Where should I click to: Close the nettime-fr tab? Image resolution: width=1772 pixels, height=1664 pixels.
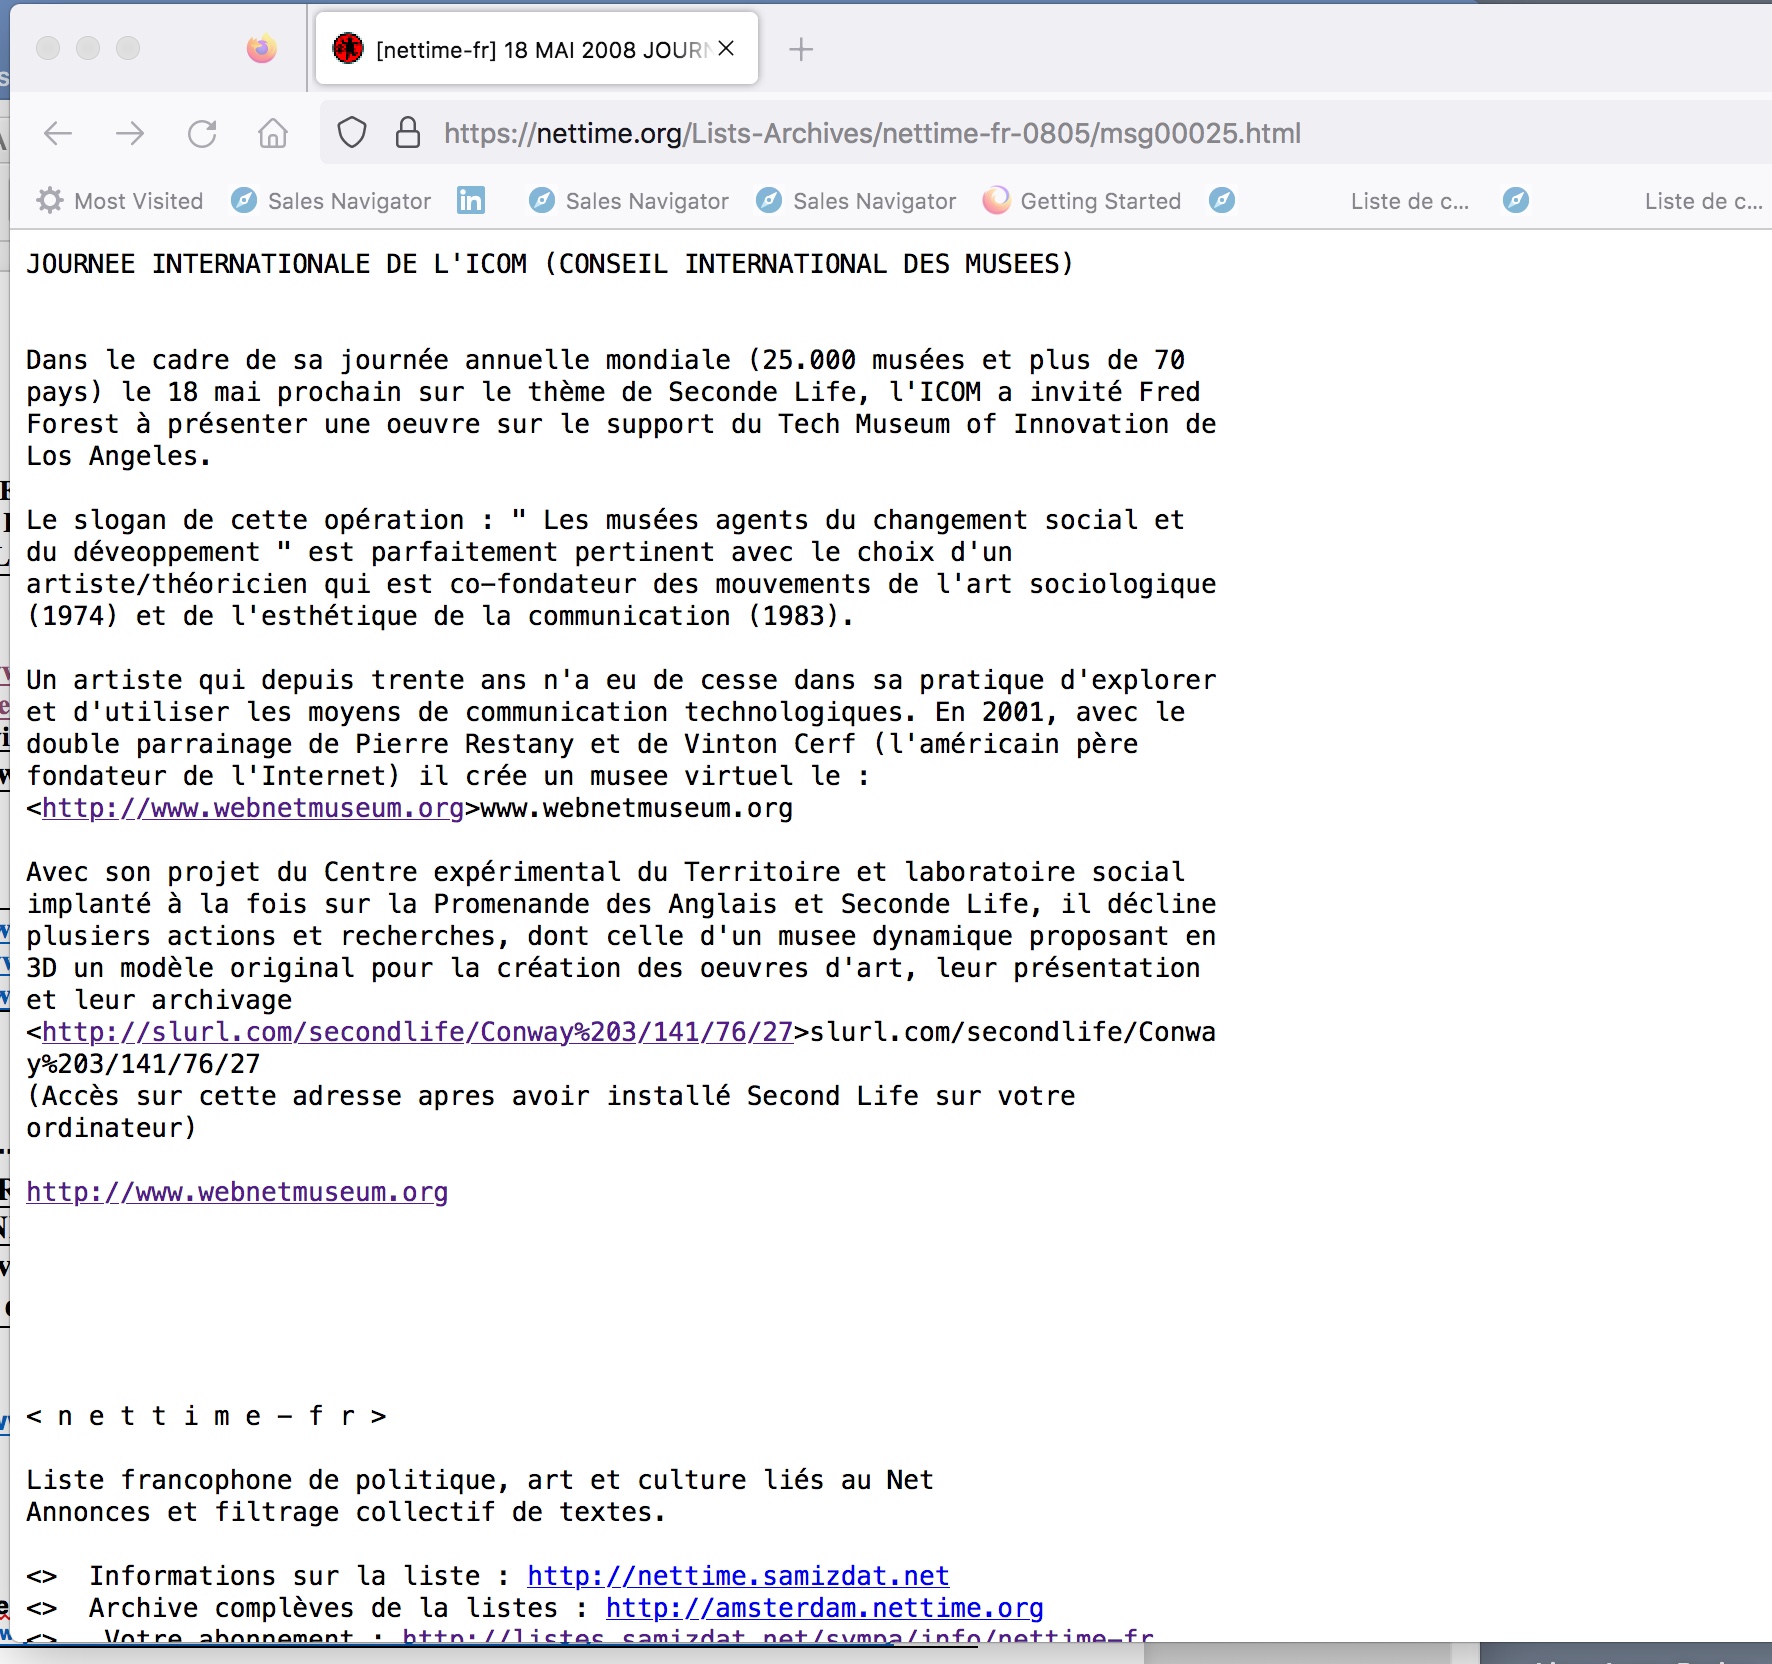point(727,48)
